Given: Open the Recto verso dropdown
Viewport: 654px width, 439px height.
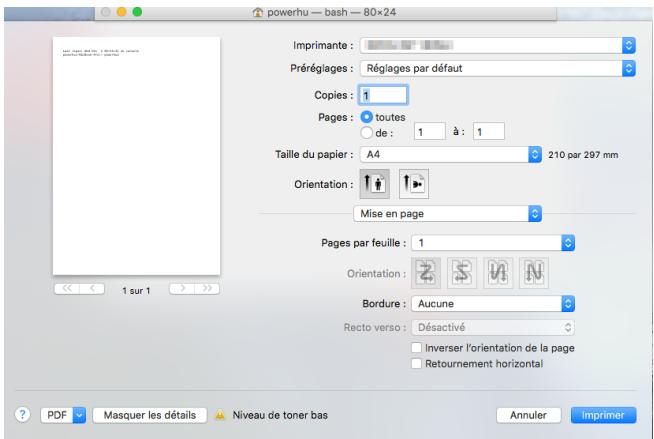Looking at the screenshot, I should pos(493,327).
